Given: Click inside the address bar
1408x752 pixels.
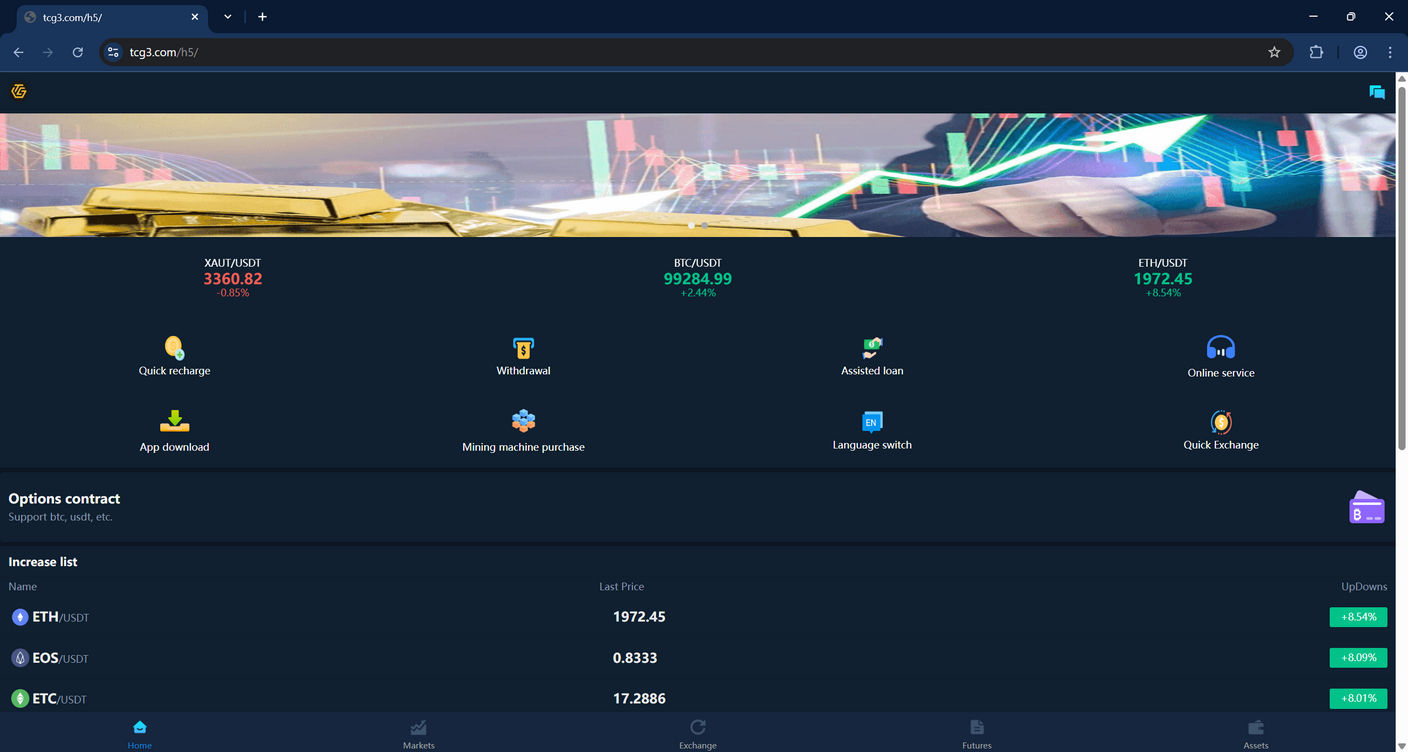Looking at the screenshot, I should [x=600, y=51].
